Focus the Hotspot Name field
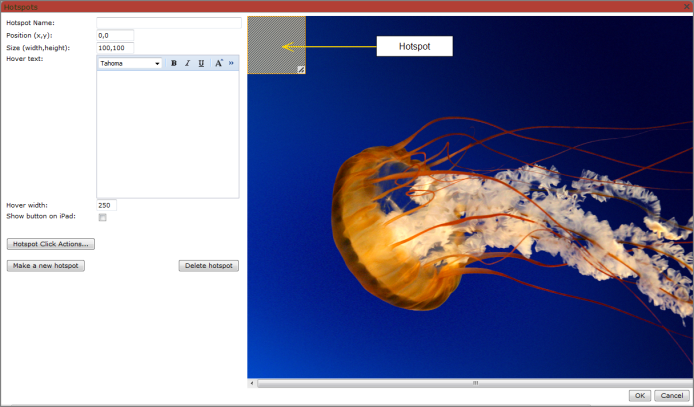694x407 pixels. (x=169, y=23)
